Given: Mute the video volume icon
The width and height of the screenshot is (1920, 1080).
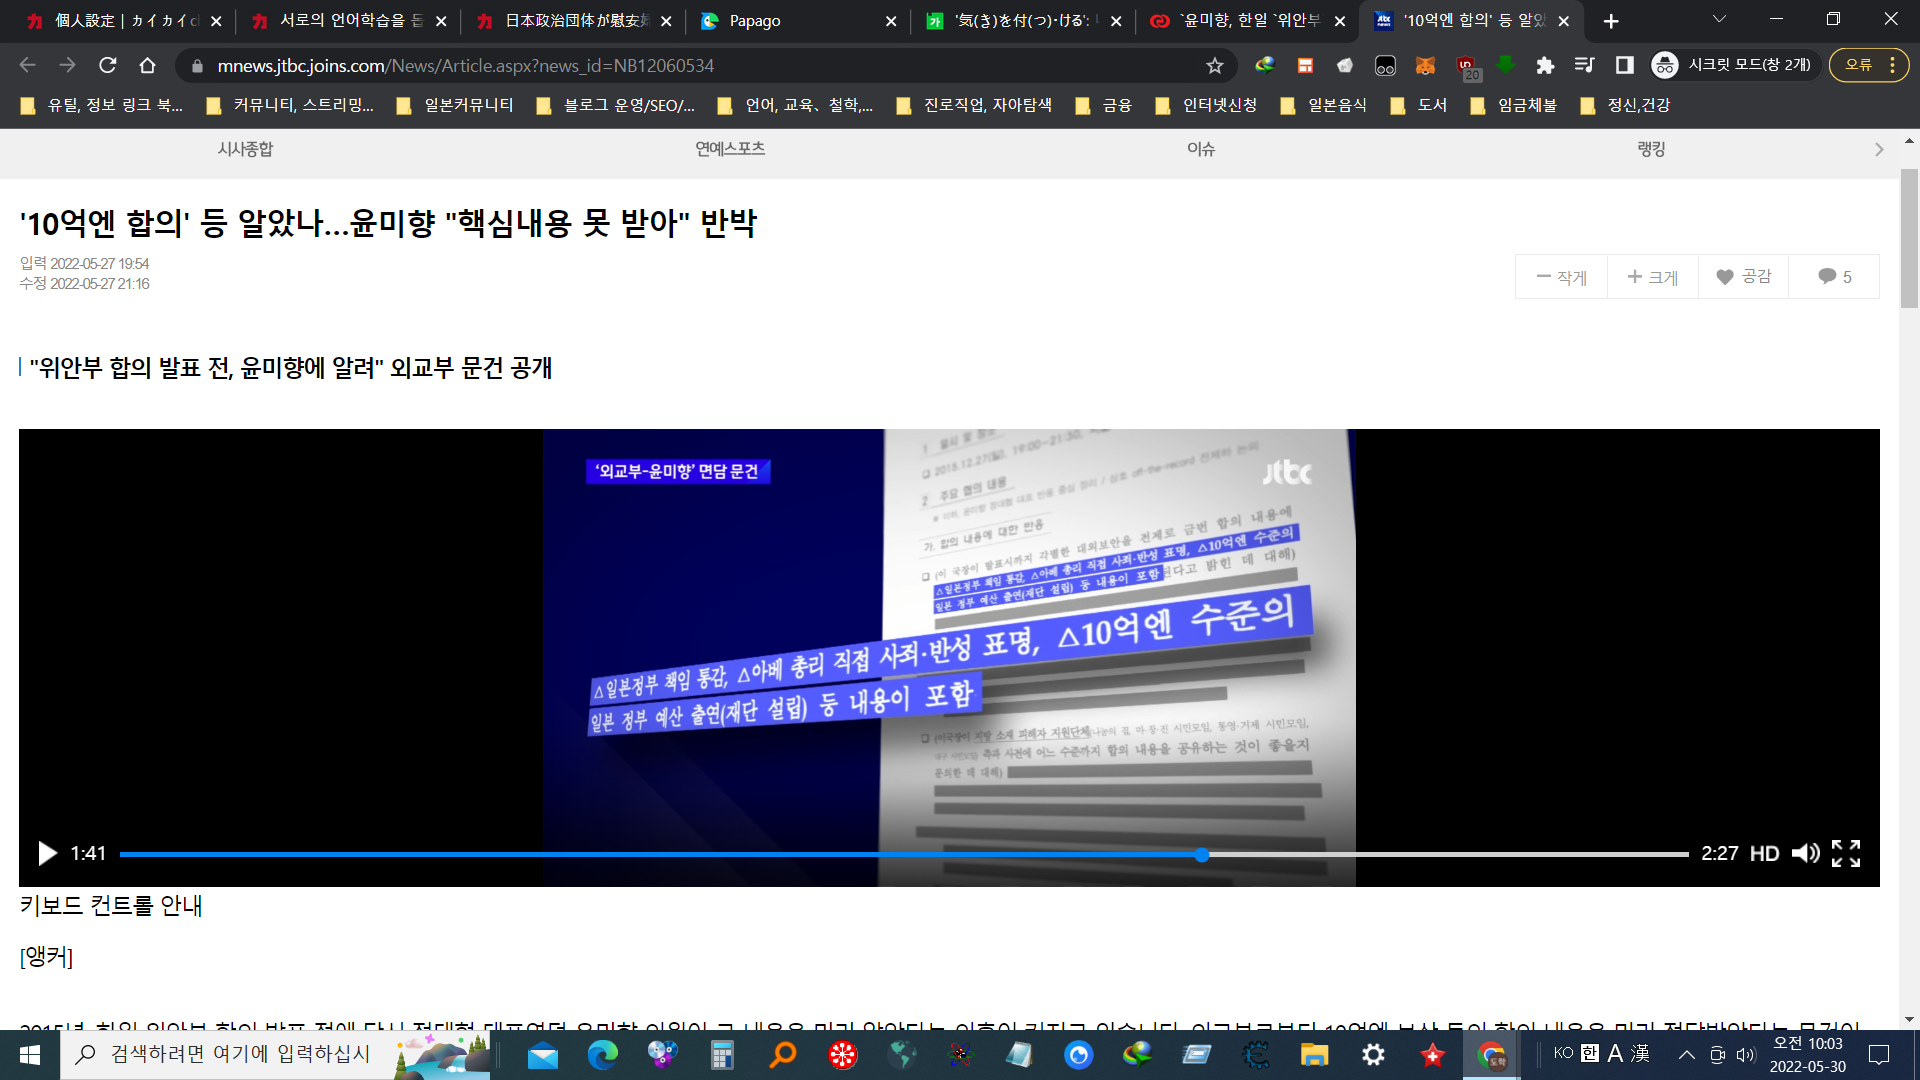Looking at the screenshot, I should tap(1805, 853).
